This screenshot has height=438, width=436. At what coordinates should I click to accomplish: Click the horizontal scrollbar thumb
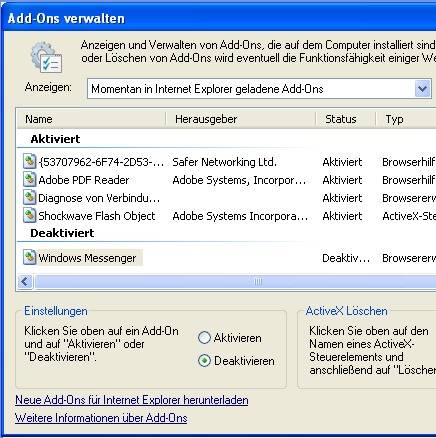point(235,282)
